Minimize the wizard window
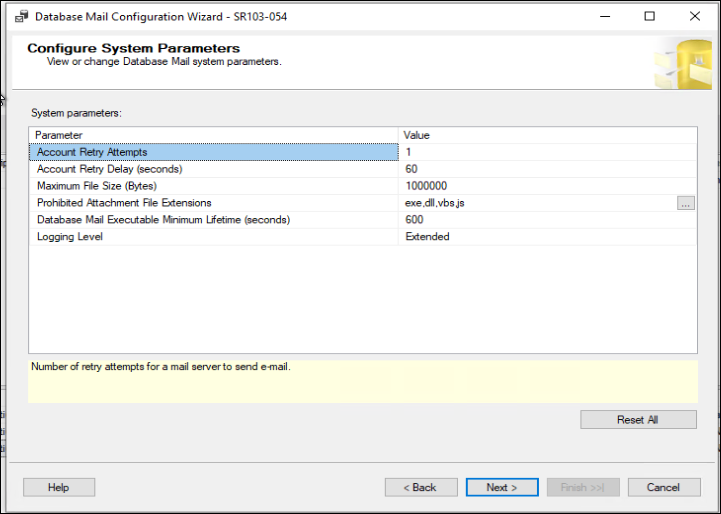The height and width of the screenshot is (514, 721). (x=605, y=16)
